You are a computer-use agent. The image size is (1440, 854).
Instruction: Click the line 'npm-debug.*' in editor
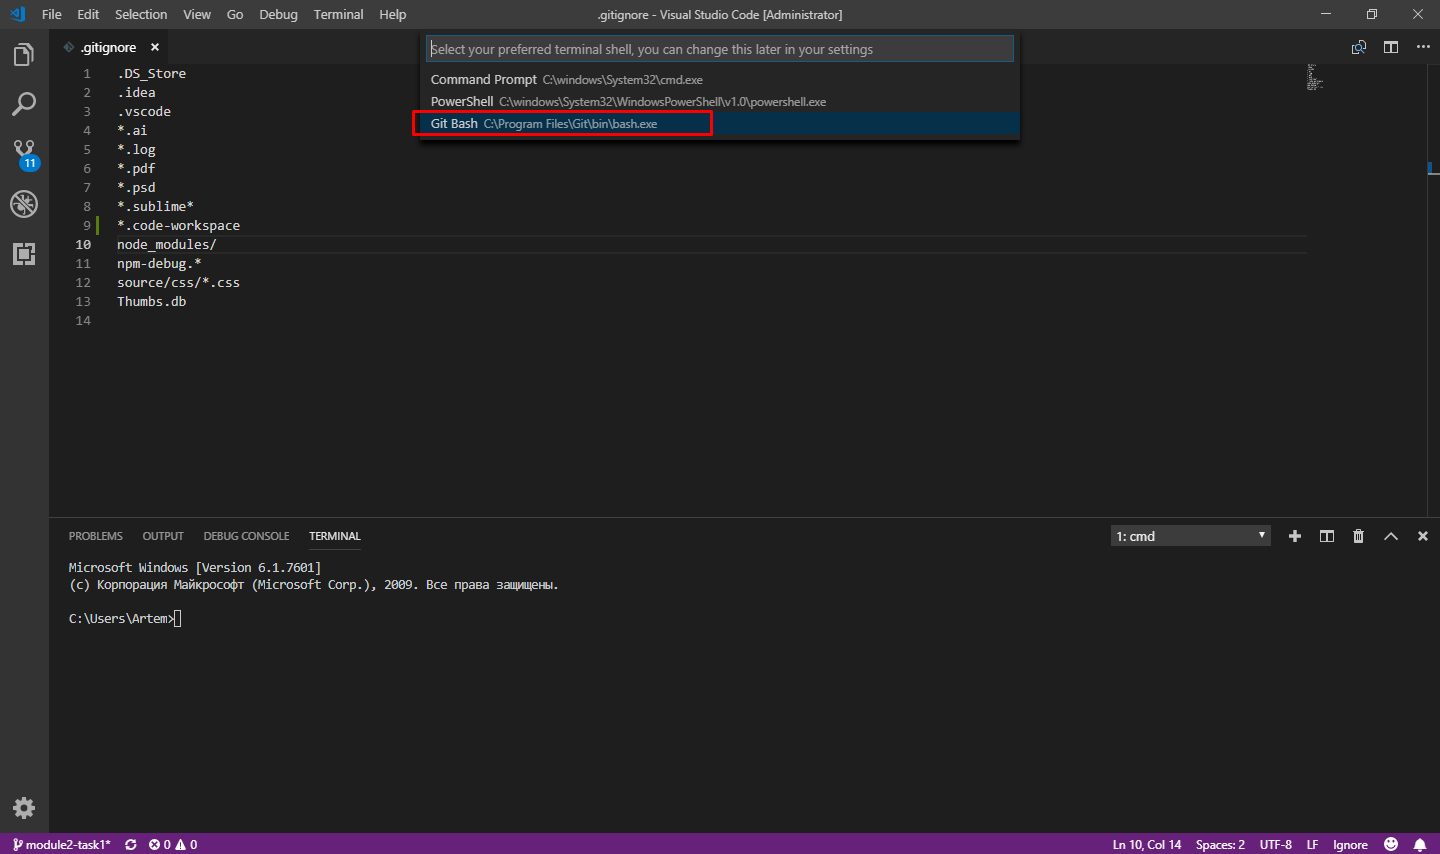pyautogui.click(x=159, y=263)
